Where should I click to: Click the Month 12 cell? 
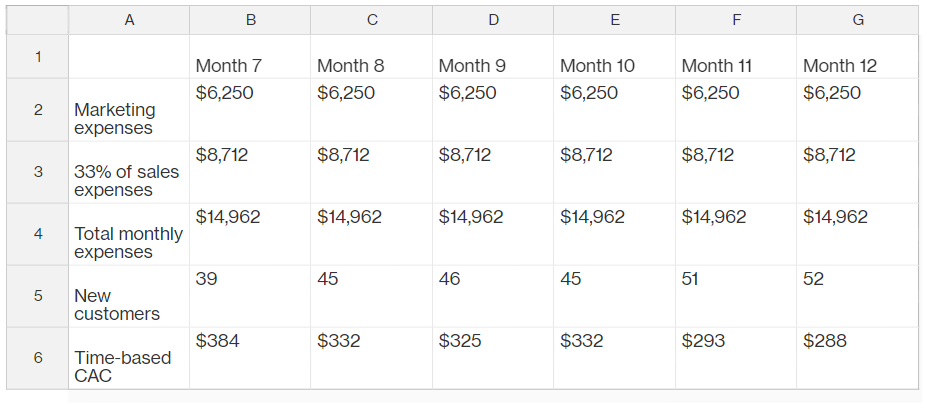click(x=858, y=57)
